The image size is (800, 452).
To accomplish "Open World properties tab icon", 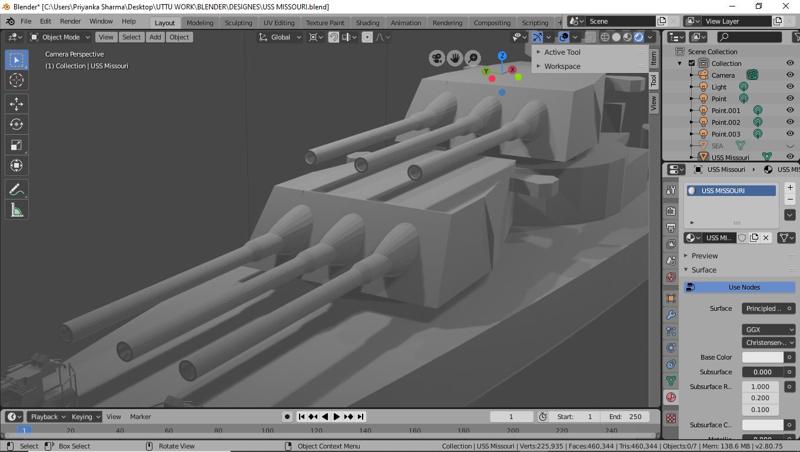I will [x=671, y=277].
